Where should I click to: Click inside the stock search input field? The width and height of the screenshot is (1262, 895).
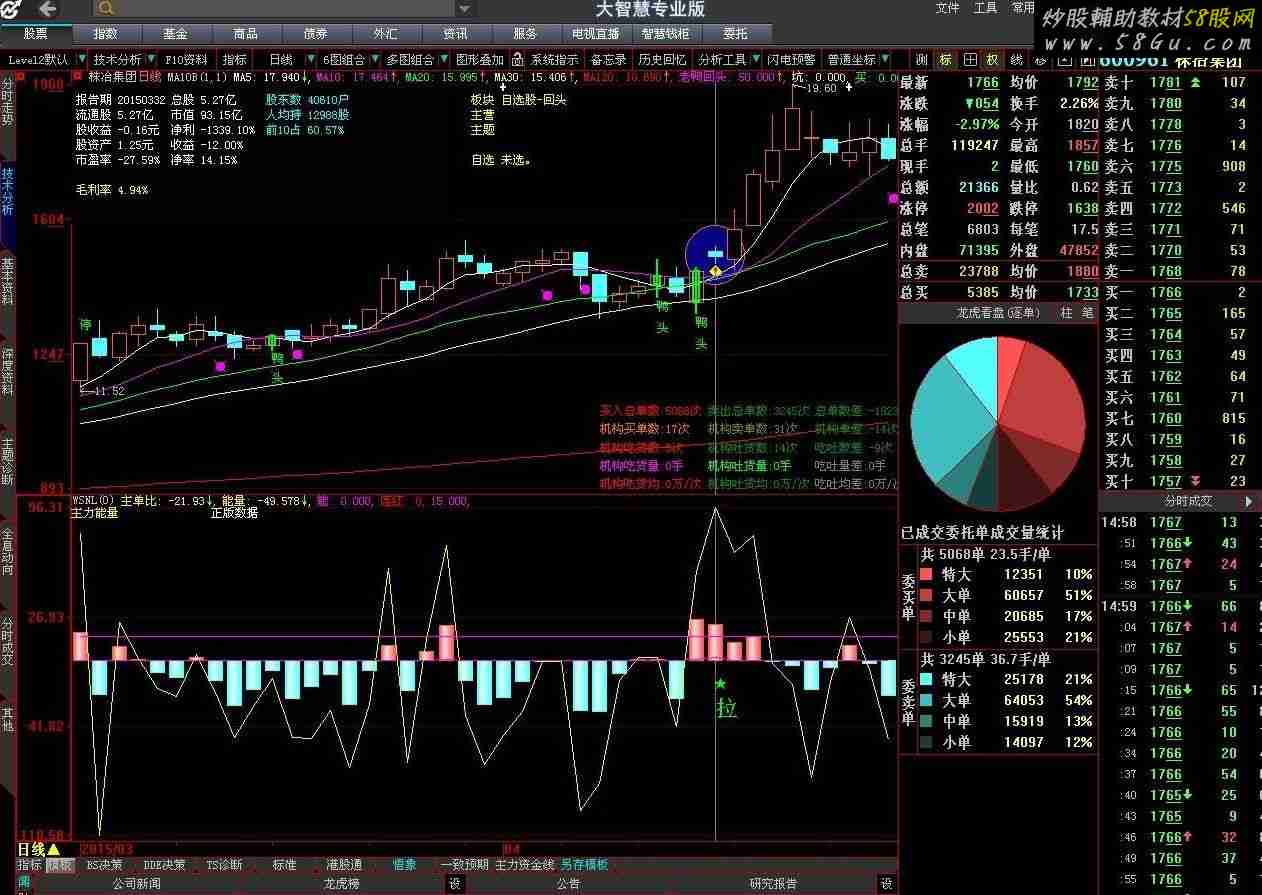click(x=285, y=9)
